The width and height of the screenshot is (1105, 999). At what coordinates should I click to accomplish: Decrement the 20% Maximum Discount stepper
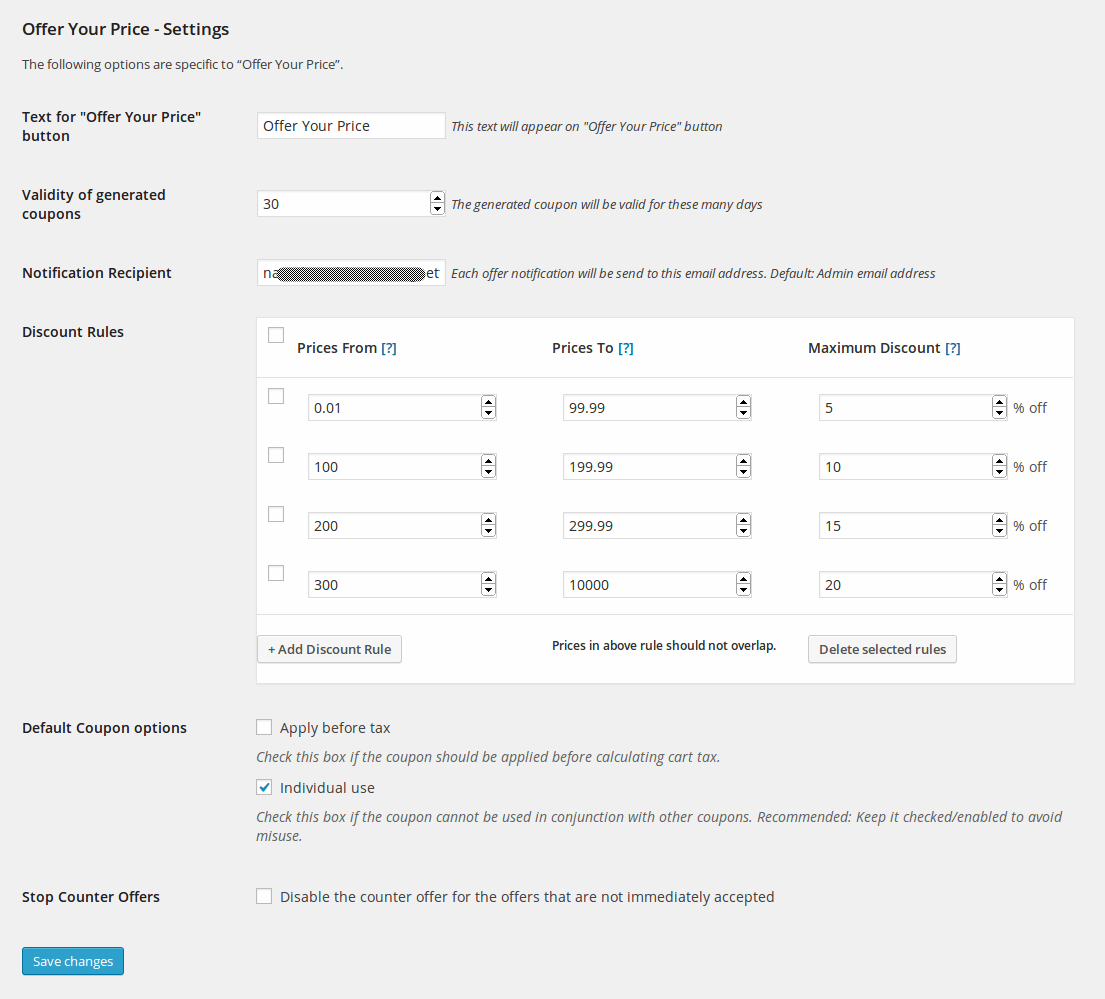(999, 591)
